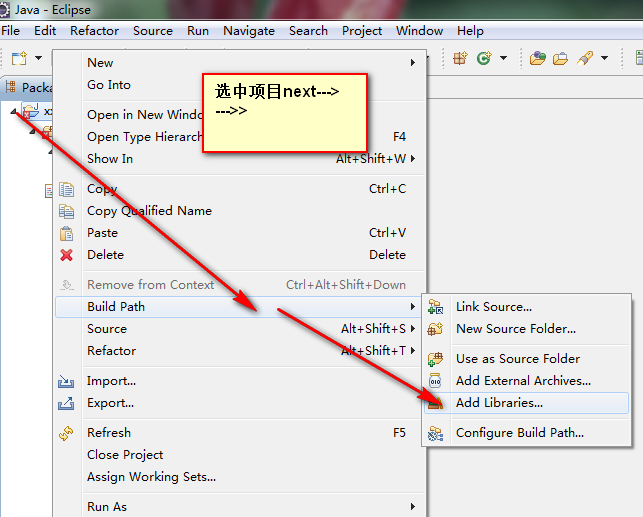Image resolution: width=643 pixels, height=517 pixels.
Task: Click the New Source Folder icon
Action: (436, 329)
